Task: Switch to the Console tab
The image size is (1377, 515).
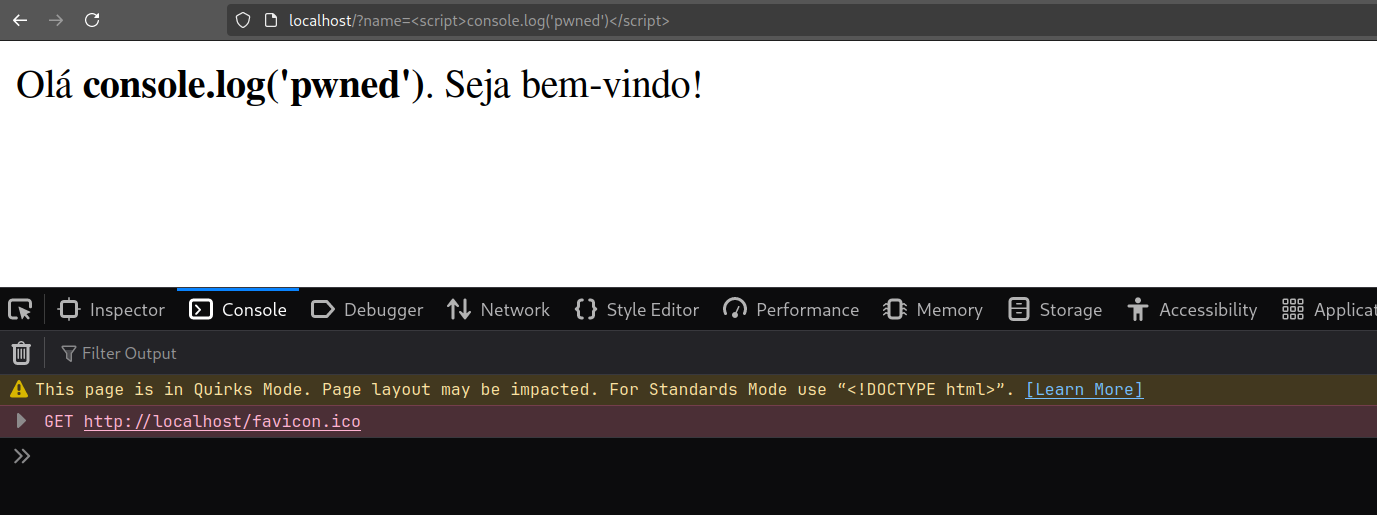Action: (x=238, y=310)
